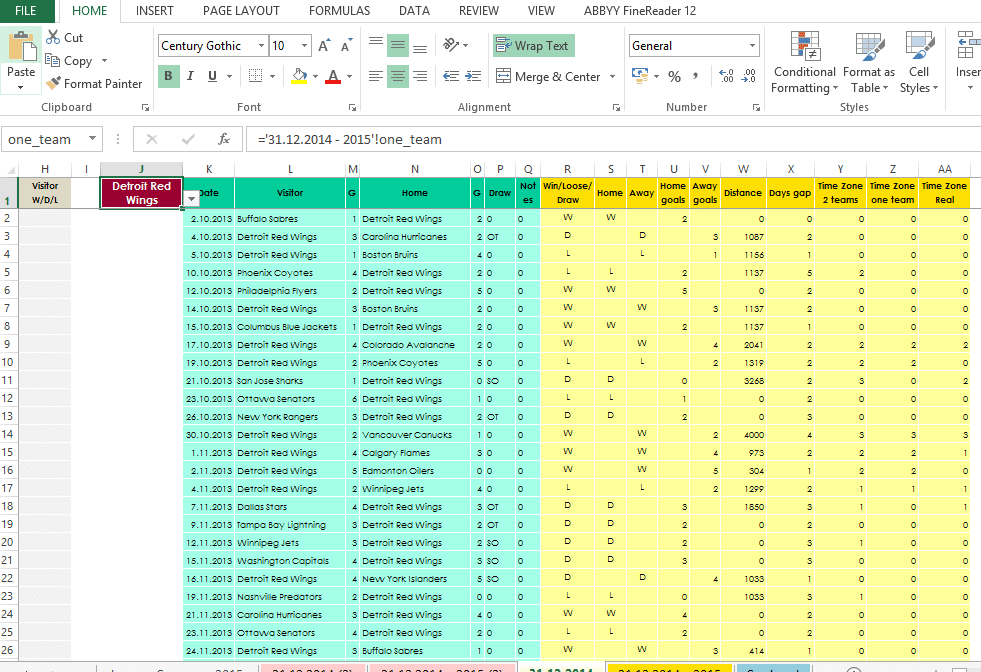Click Merge & Center
Screen dimensions: 981x672
click(x=549, y=76)
